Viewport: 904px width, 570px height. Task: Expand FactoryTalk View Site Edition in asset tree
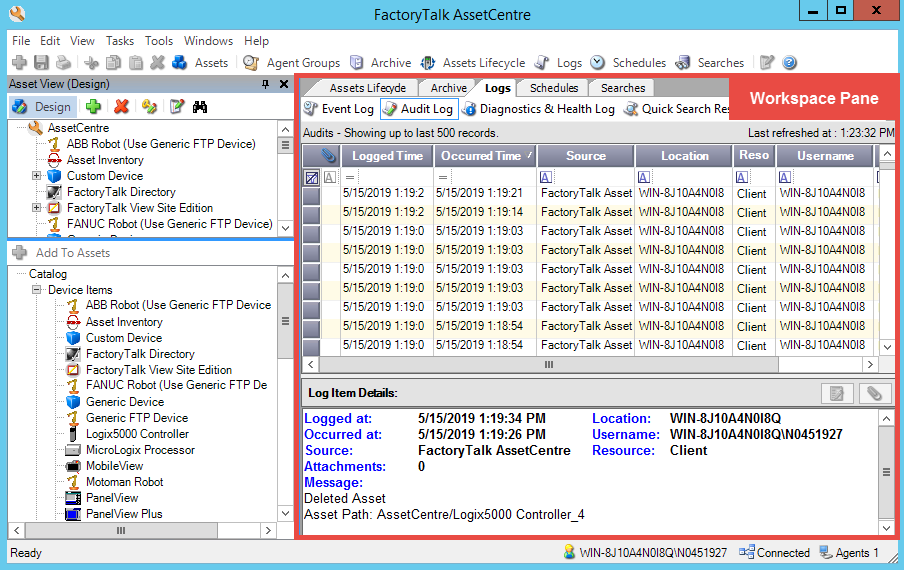pos(36,207)
